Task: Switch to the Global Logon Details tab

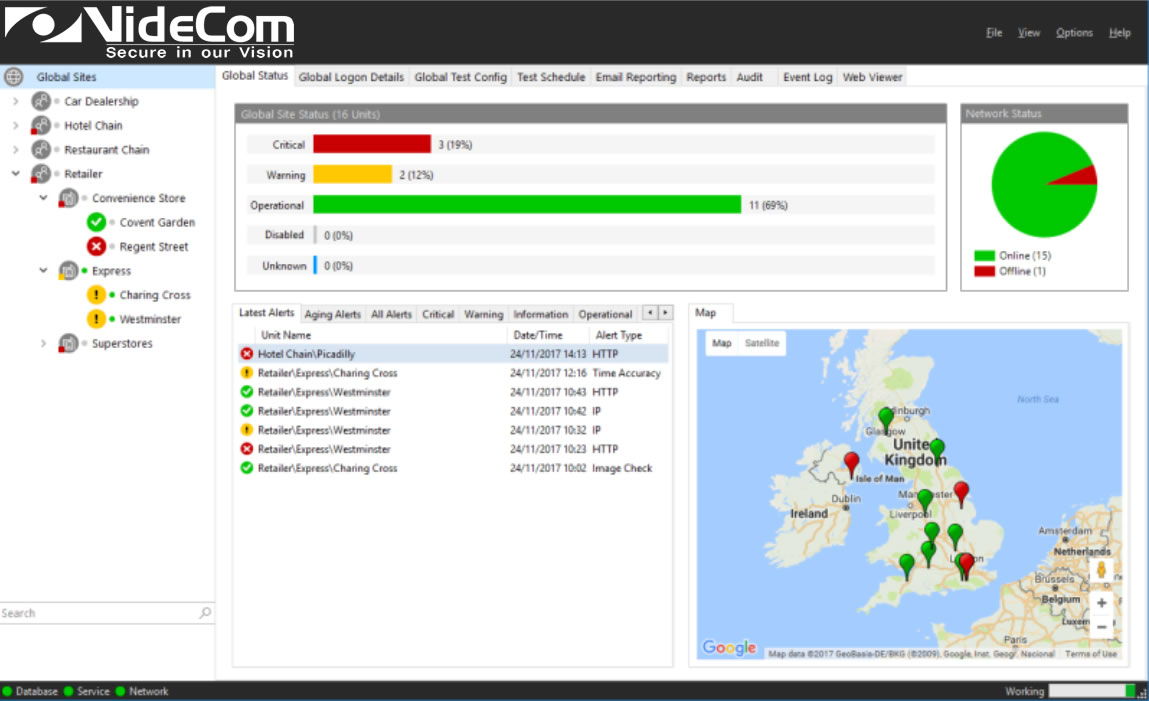Action: [351, 77]
